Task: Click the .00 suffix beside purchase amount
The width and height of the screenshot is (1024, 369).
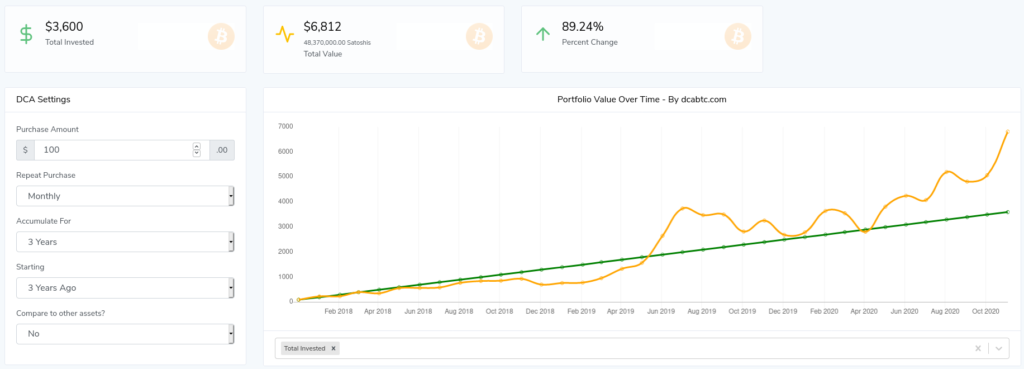Action: [222, 150]
